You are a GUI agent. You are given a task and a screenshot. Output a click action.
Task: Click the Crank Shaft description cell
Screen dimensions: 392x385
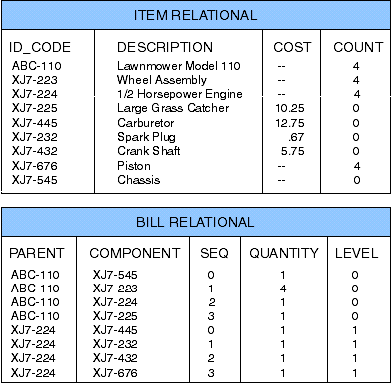tap(149, 151)
